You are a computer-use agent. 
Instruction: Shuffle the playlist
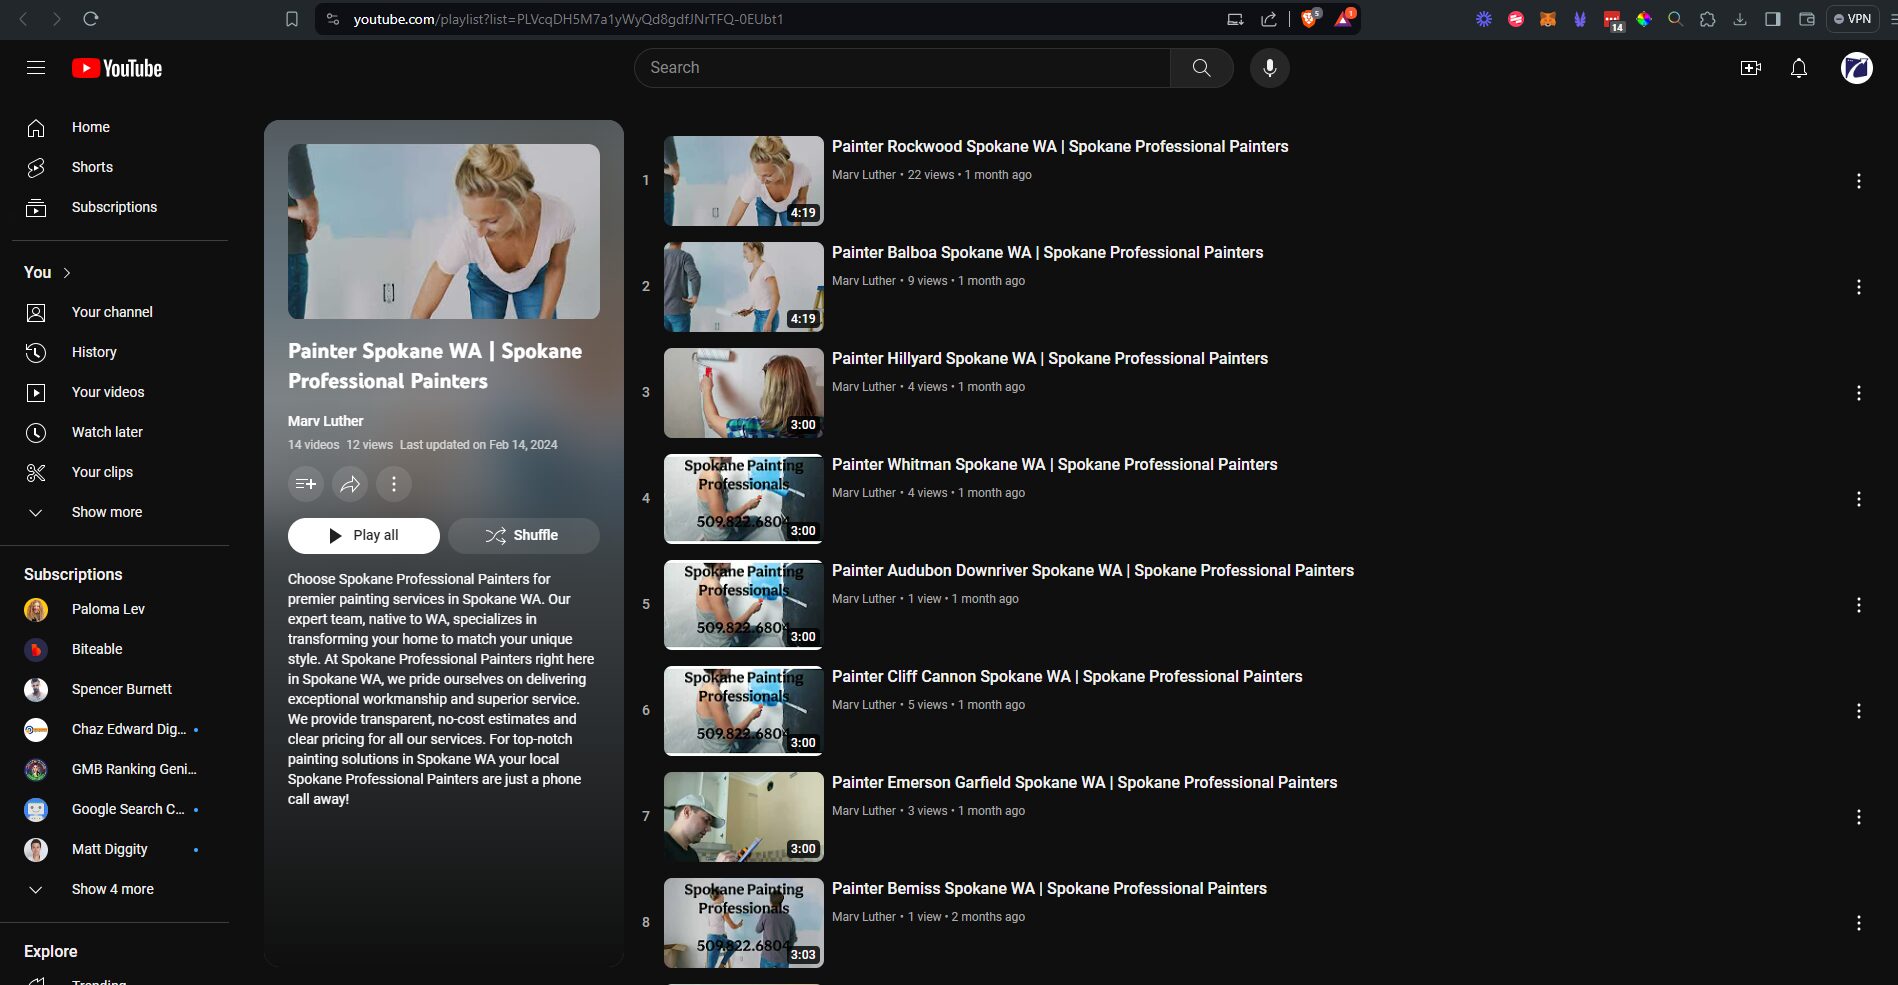click(523, 535)
